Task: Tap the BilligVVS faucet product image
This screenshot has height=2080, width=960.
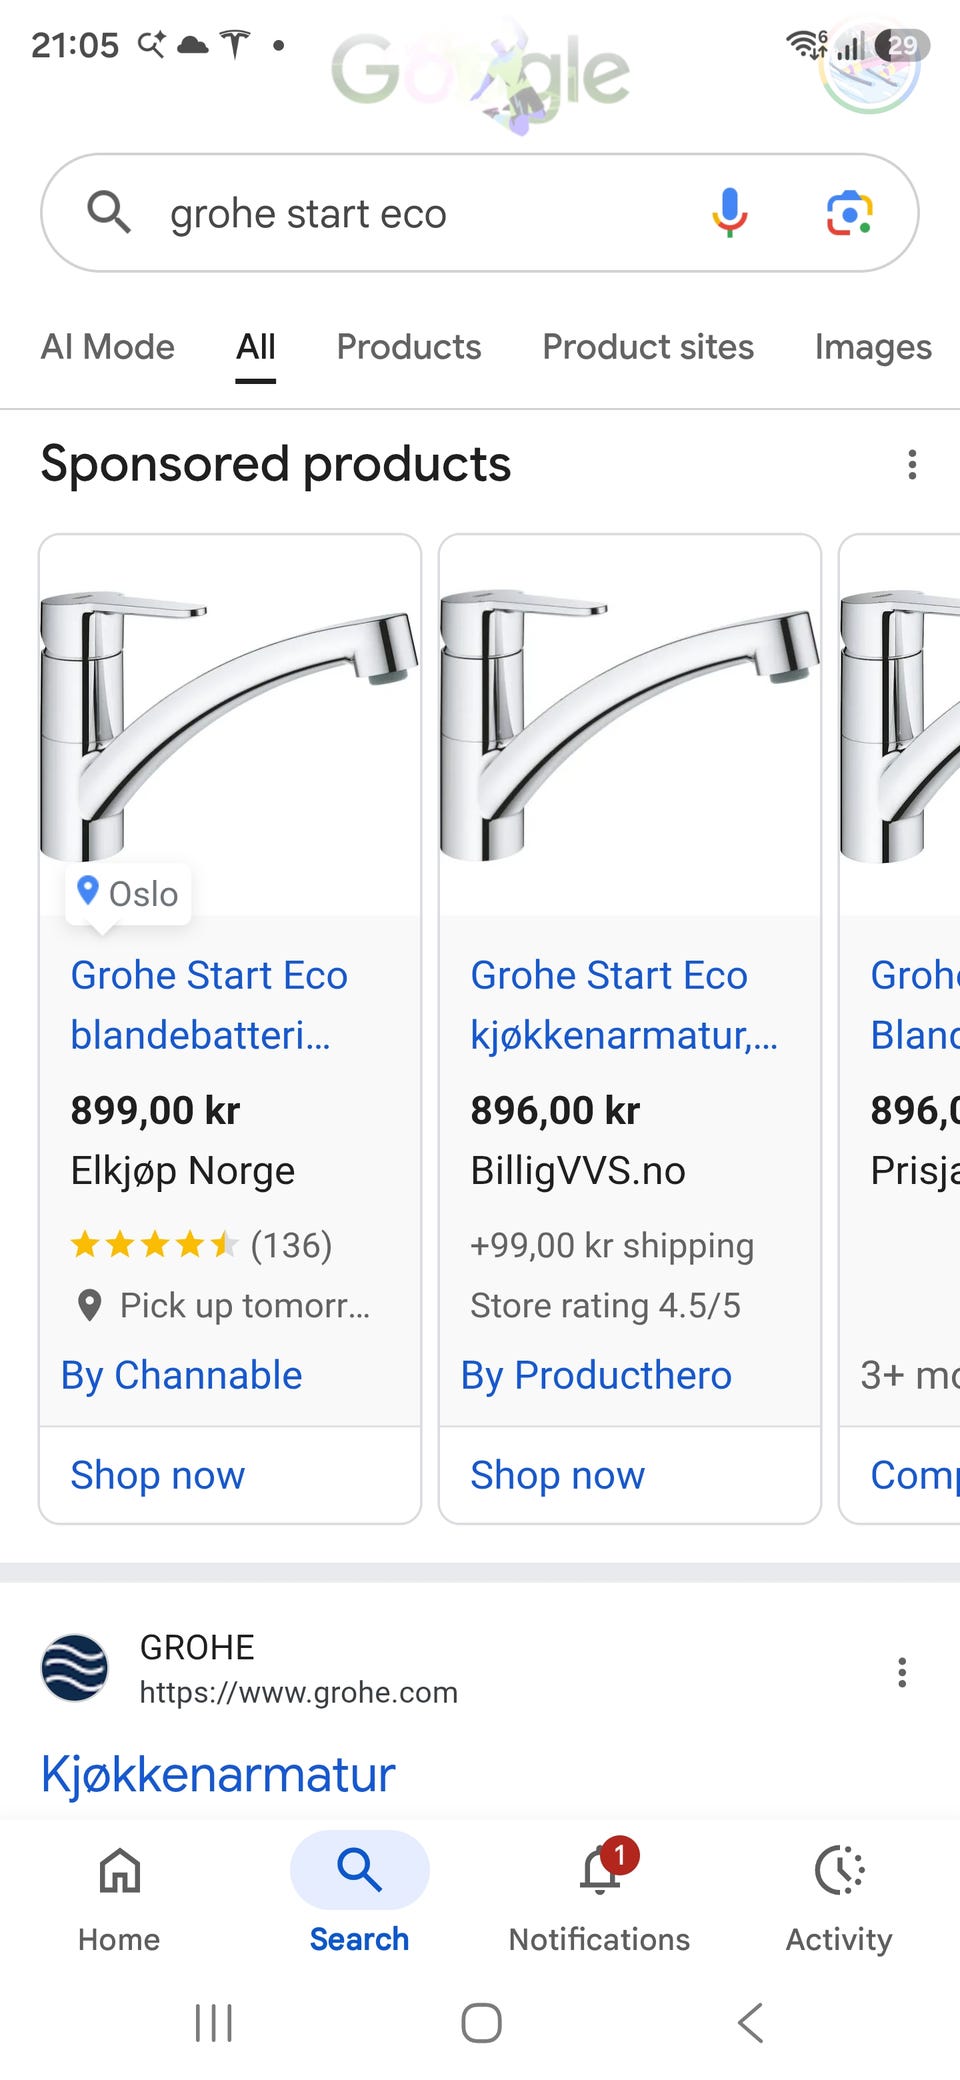Action: click(x=630, y=725)
